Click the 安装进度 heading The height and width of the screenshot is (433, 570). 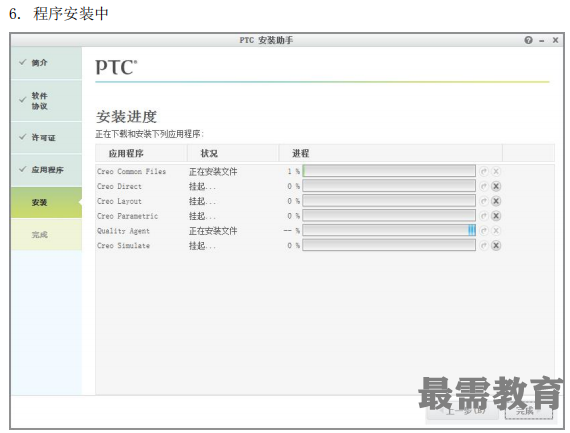click(126, 117)
